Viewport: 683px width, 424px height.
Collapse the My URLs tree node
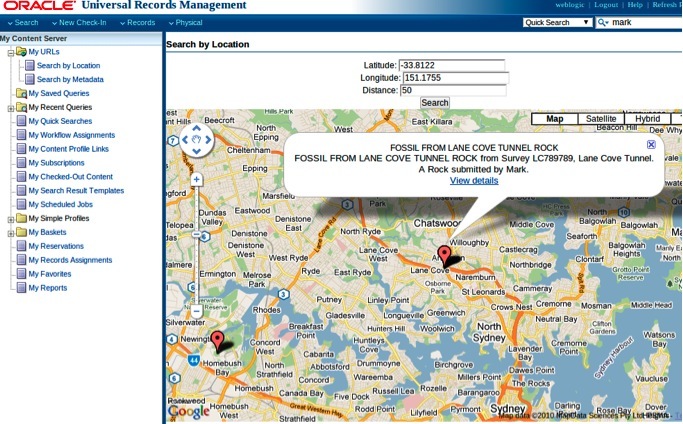[x=10, y=51]
